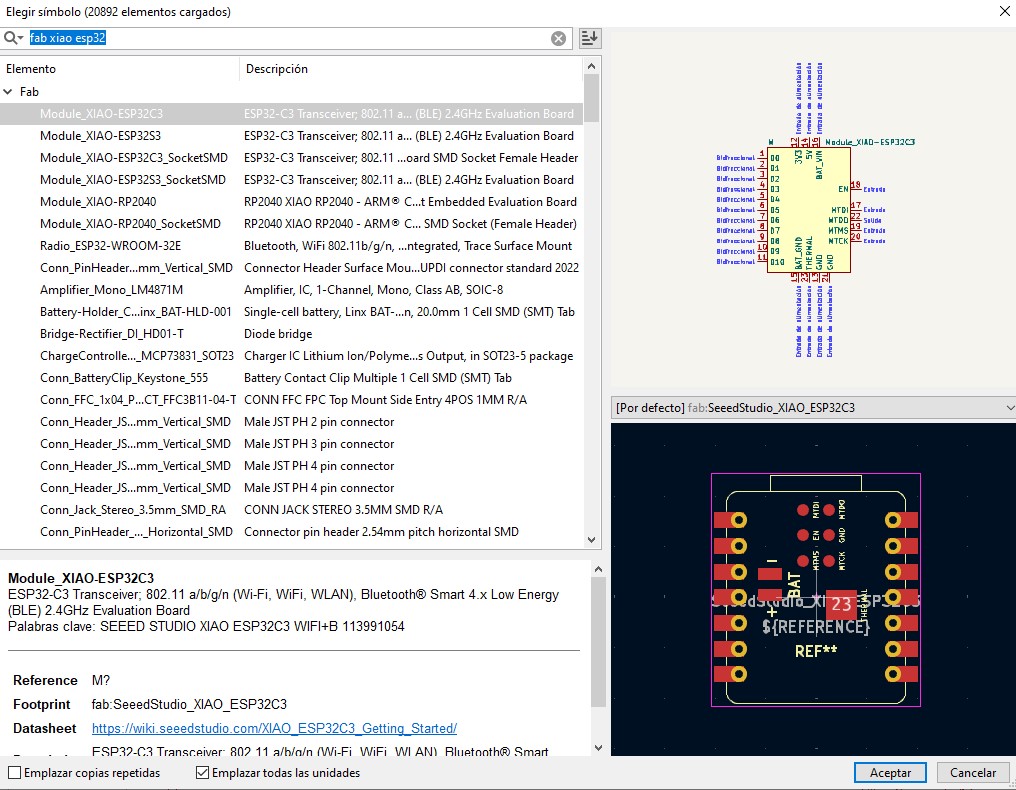This screenshot has width=1016, height=790.
Task: Select the Male JST PH 3 pin connector row
Action: [292, 445]
